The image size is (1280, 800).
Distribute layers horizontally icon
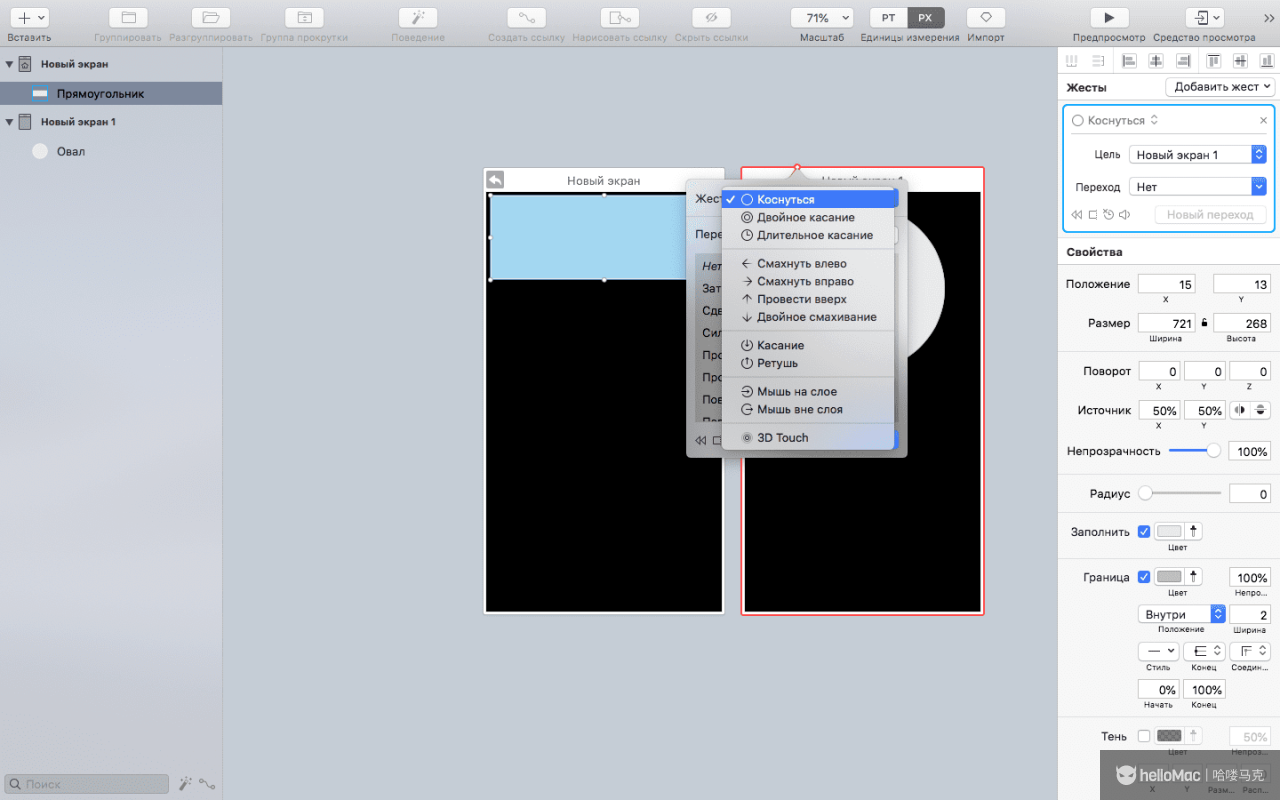1073,61
